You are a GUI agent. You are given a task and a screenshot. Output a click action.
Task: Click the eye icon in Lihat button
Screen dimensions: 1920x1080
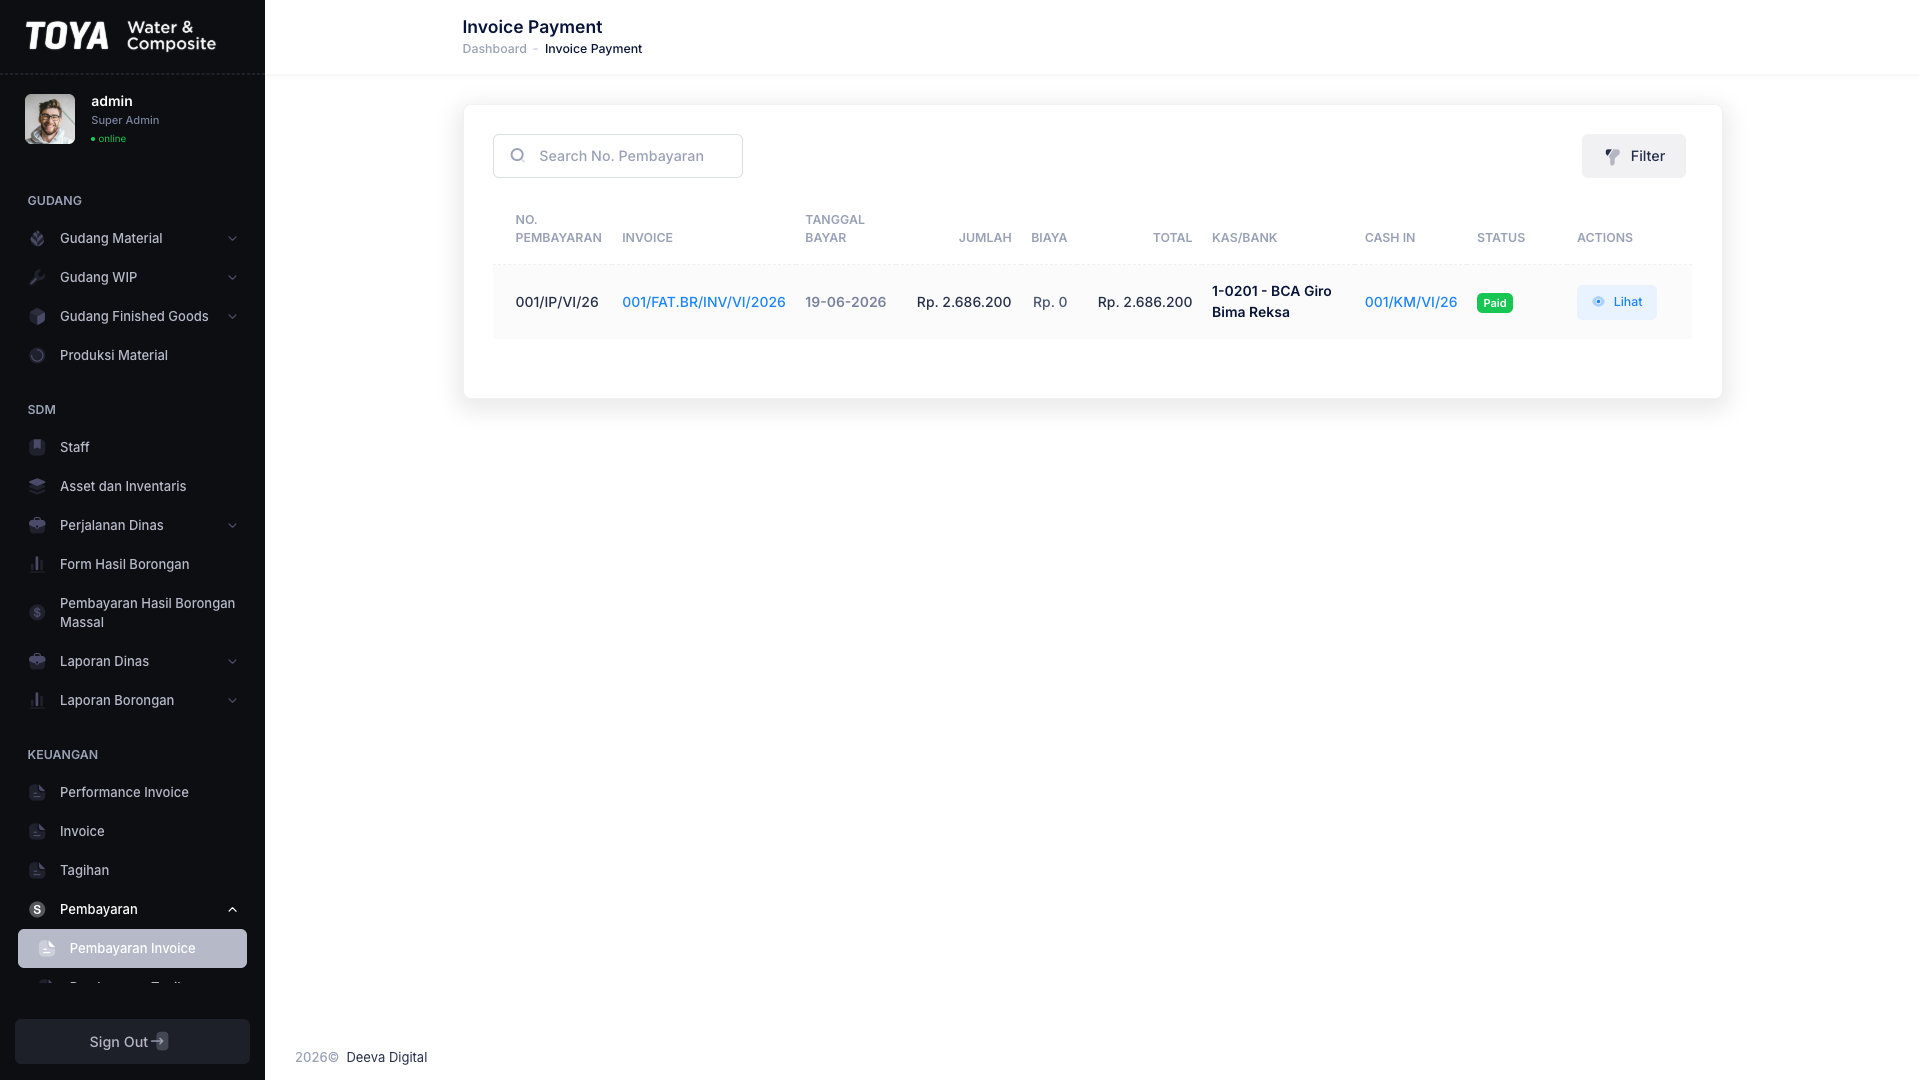[x=1598, y=301]
